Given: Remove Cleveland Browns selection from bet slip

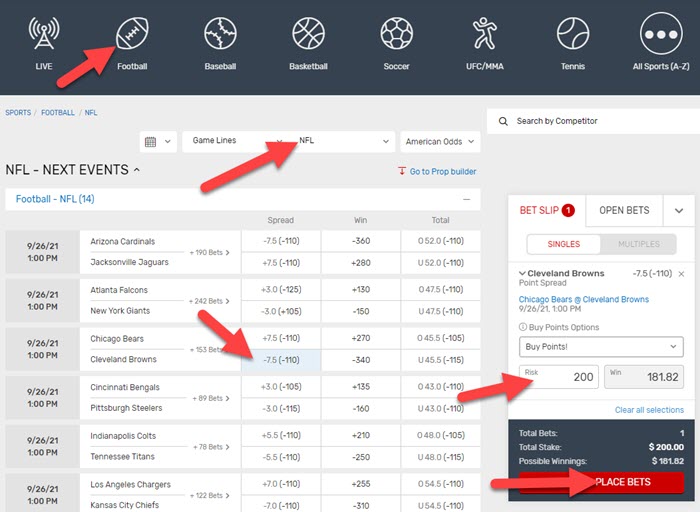Looking at the screenshot, I should (x=681, y=273).
